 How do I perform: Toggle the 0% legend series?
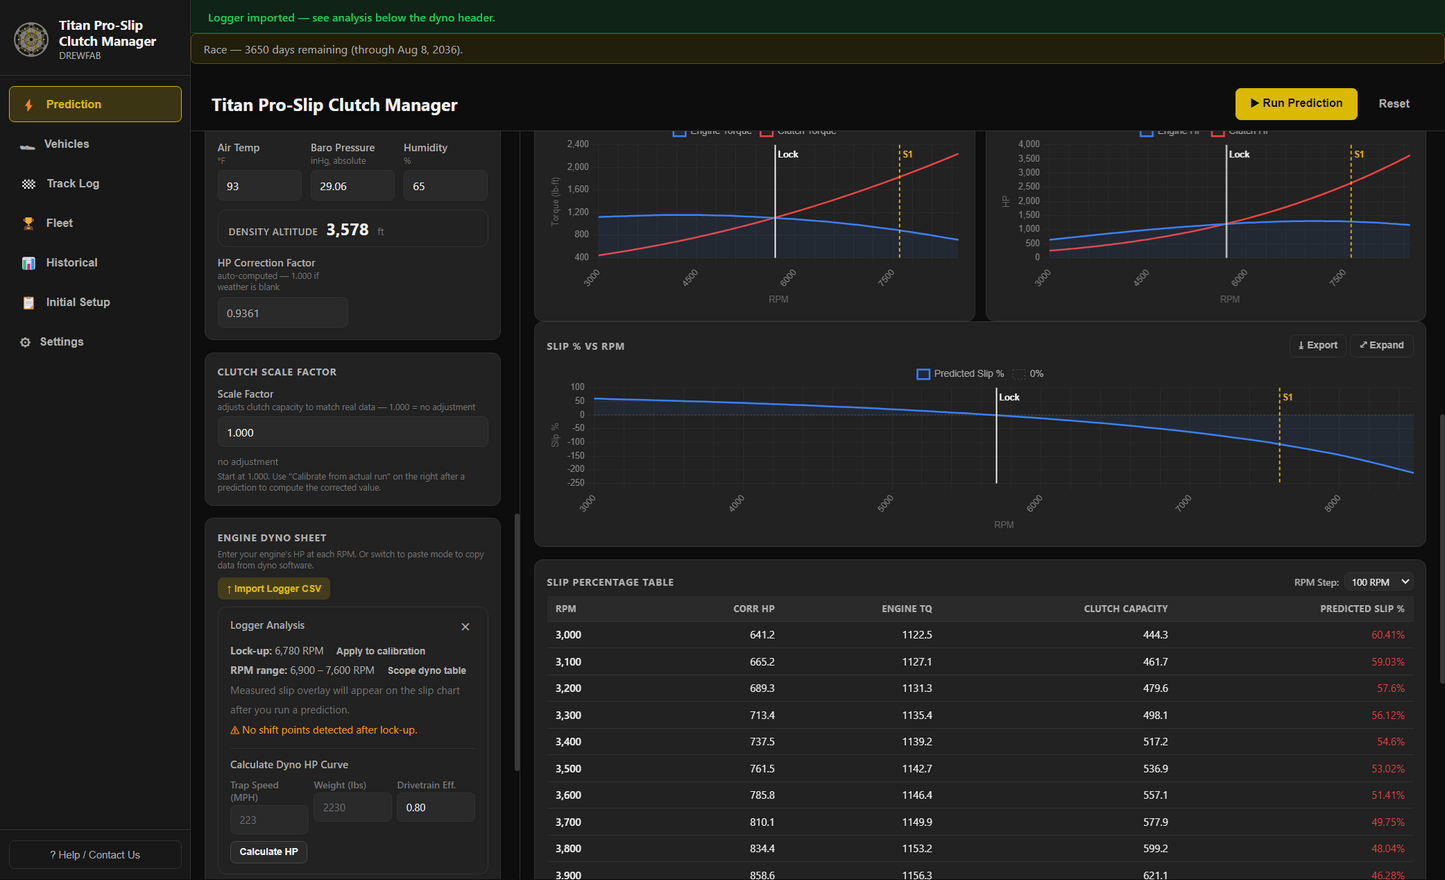1028,374
